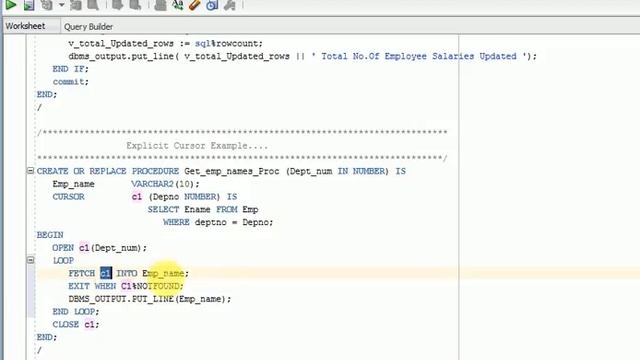This screenshot has height=360, width=640.
Task: Click the CURSOR keyword
Action: point(68,197)
